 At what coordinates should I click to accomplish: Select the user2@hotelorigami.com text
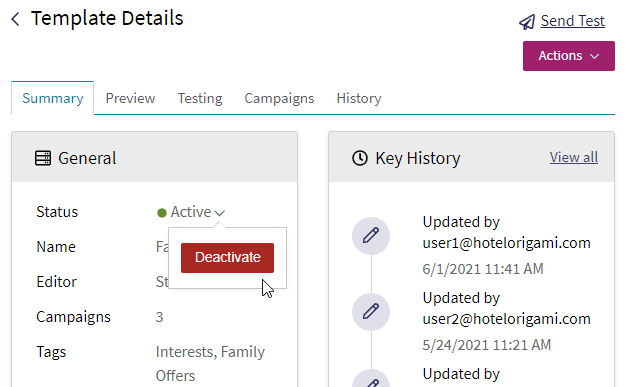(506, 319)
